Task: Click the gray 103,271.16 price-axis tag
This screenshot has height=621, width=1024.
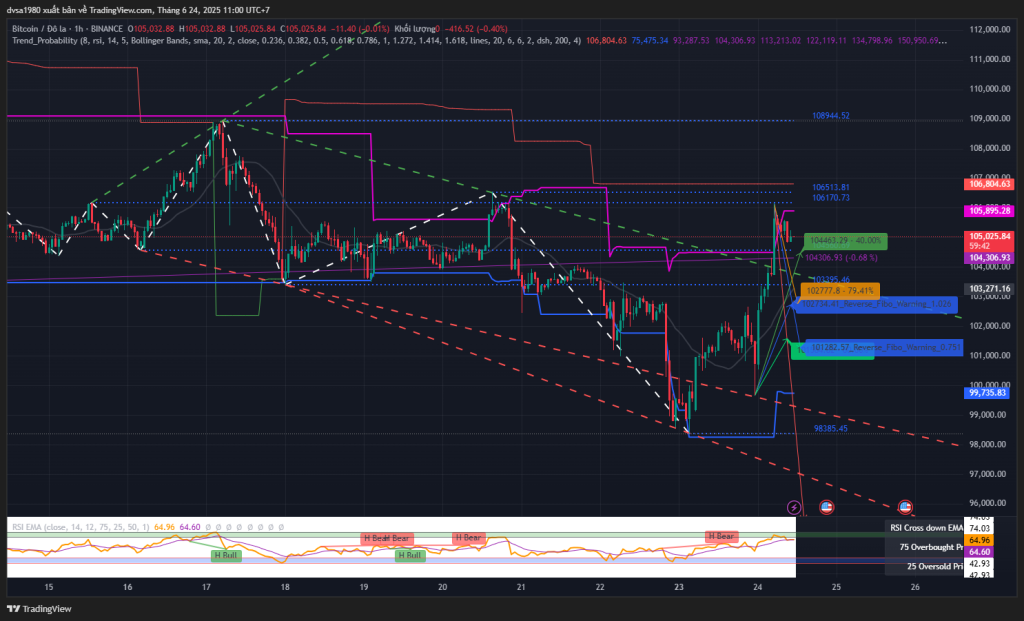Action: pos(989,289)
